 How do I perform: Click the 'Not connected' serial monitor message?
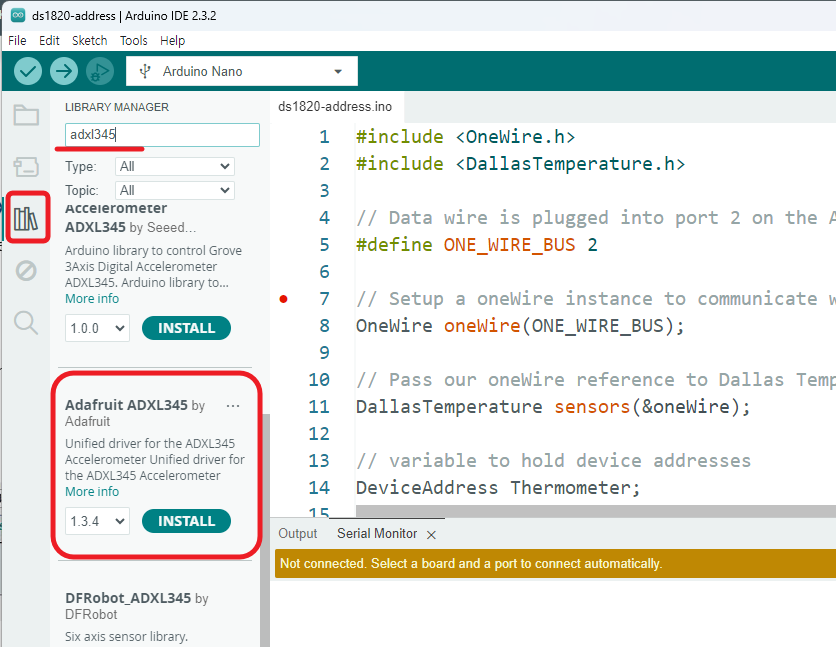(x=471, y=563)
